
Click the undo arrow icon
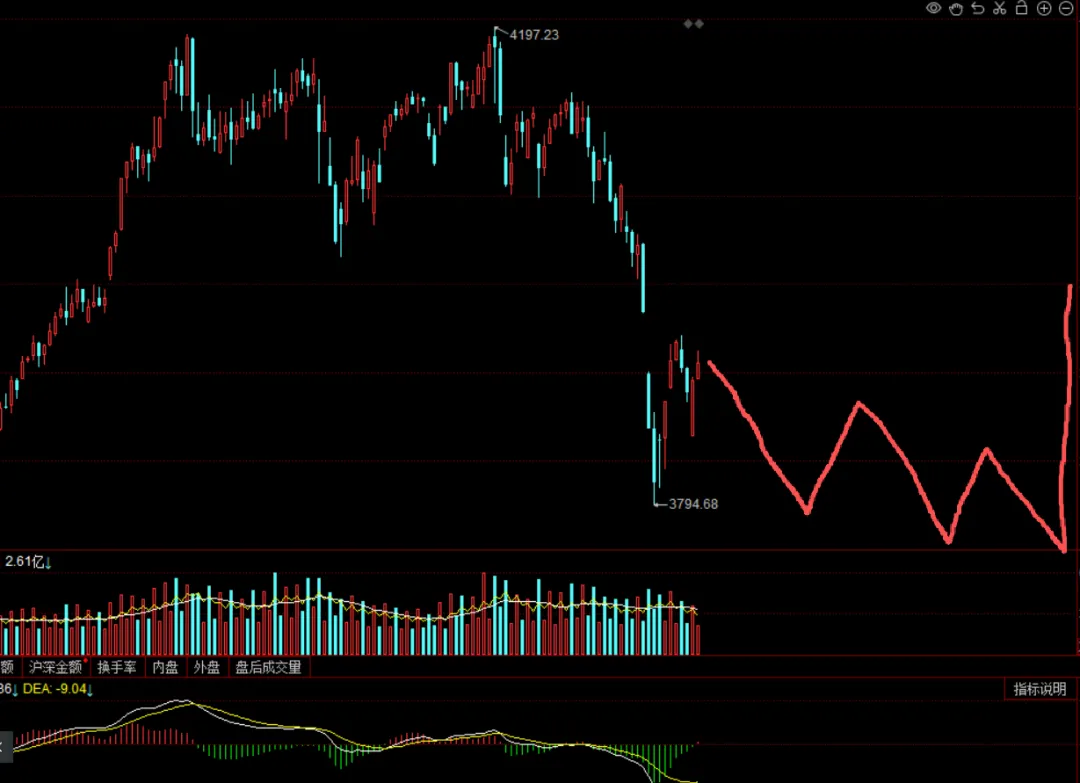click(x=977, y=8)
